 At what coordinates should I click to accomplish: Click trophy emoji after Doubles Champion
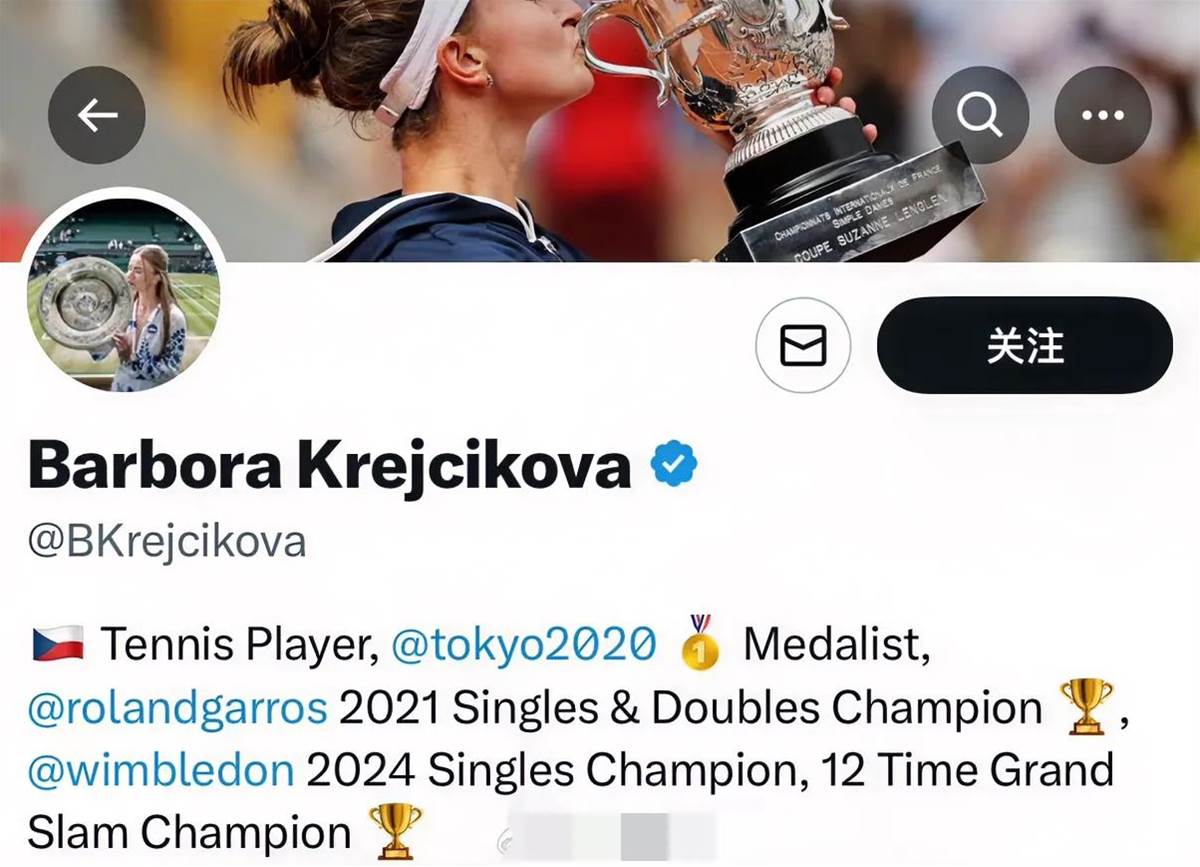click(x=1088, y=705)
